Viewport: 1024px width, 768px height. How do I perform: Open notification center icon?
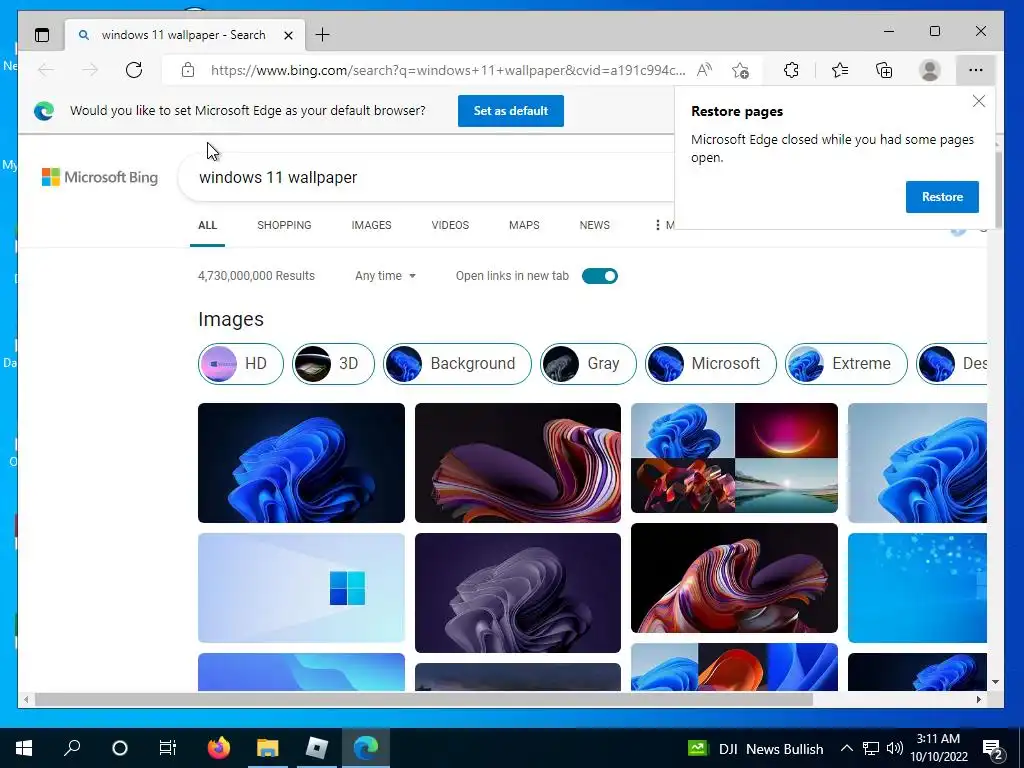pos(993,749)
